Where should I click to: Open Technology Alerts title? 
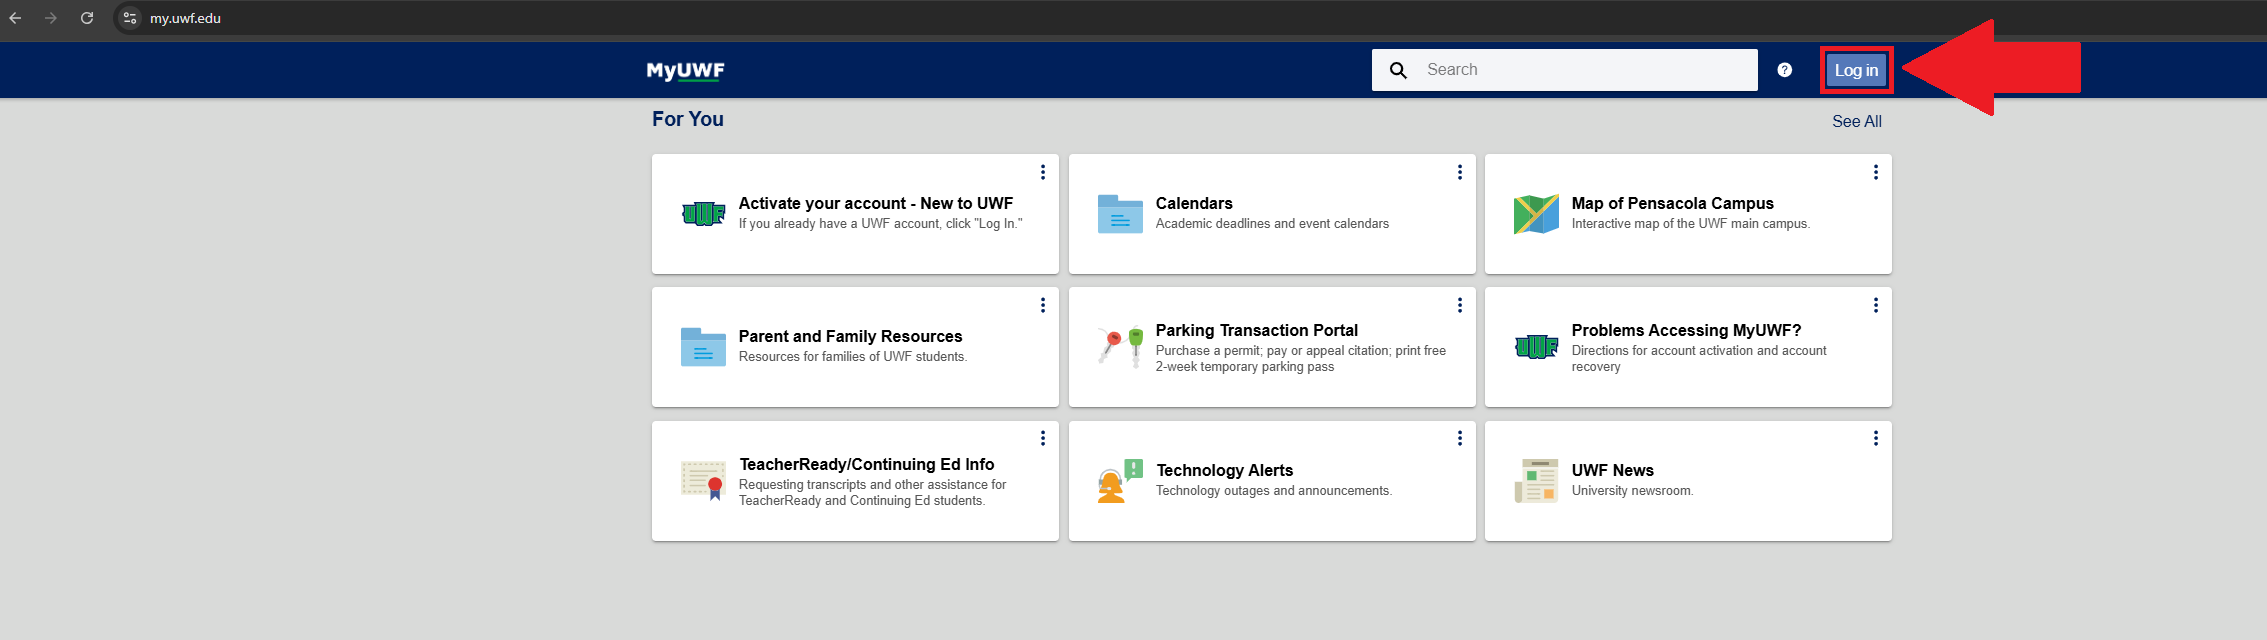pyautogui.click(x=1225, y=470)
